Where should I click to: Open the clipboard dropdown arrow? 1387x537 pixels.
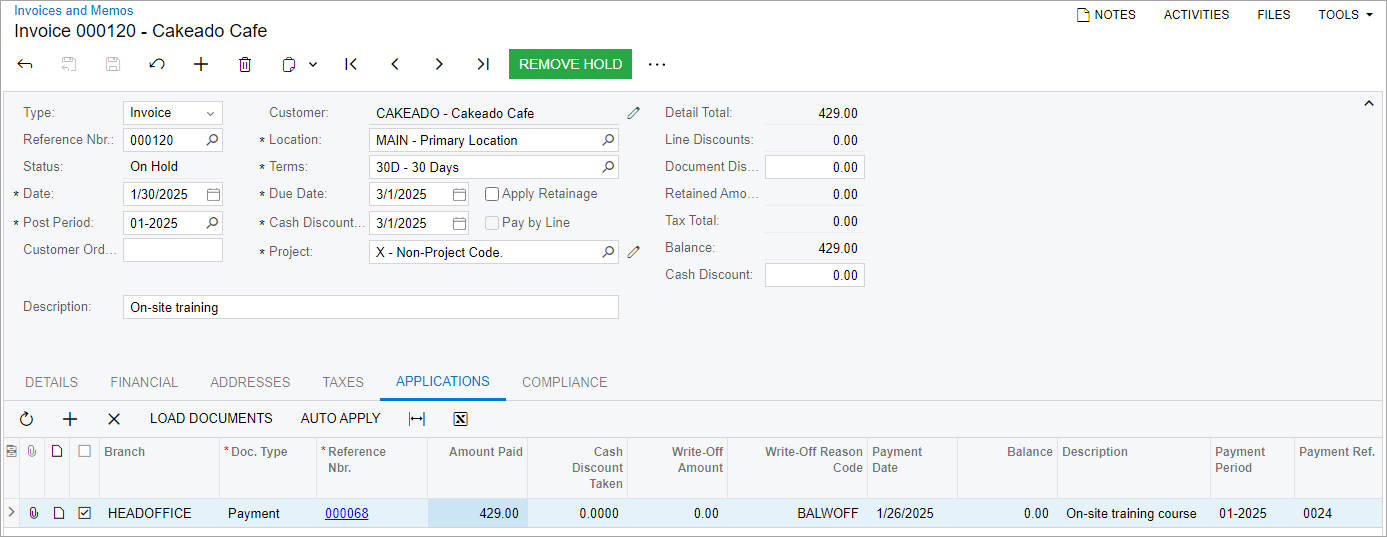[313, 64]
